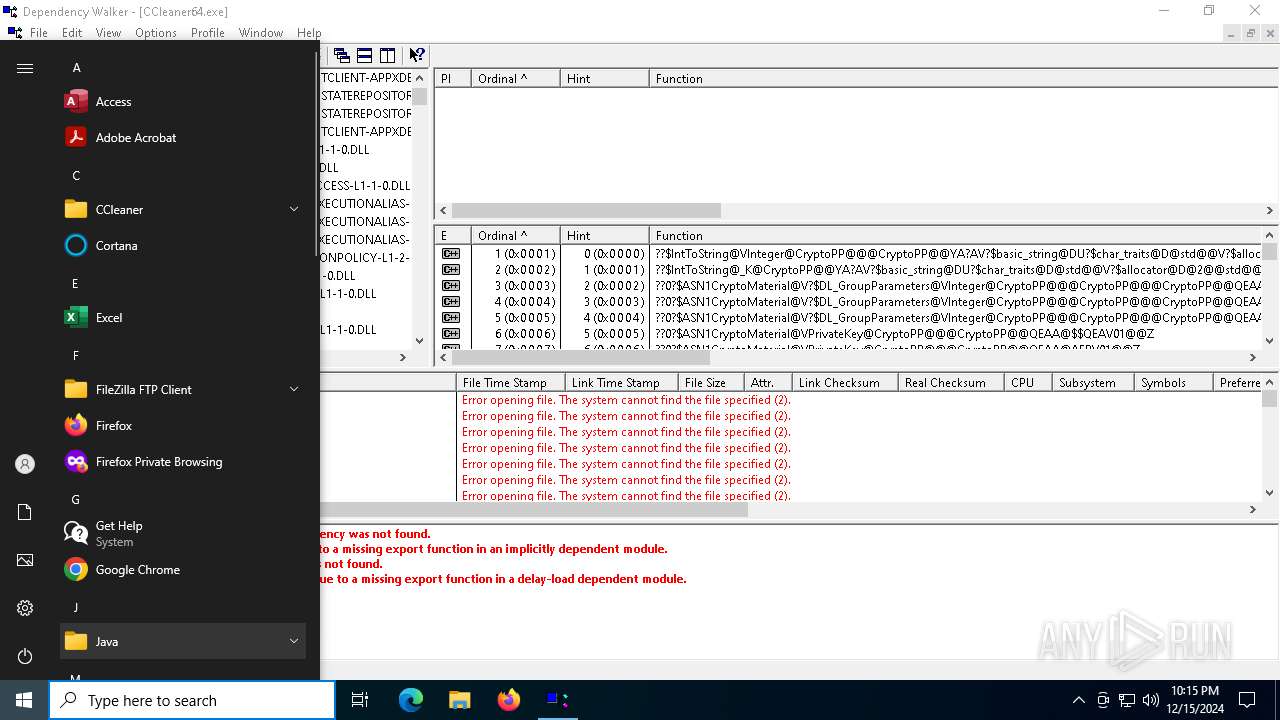The width and height of the screenshot is (1280, 720).
Task: Open the File menu
Action: (39, 33)
